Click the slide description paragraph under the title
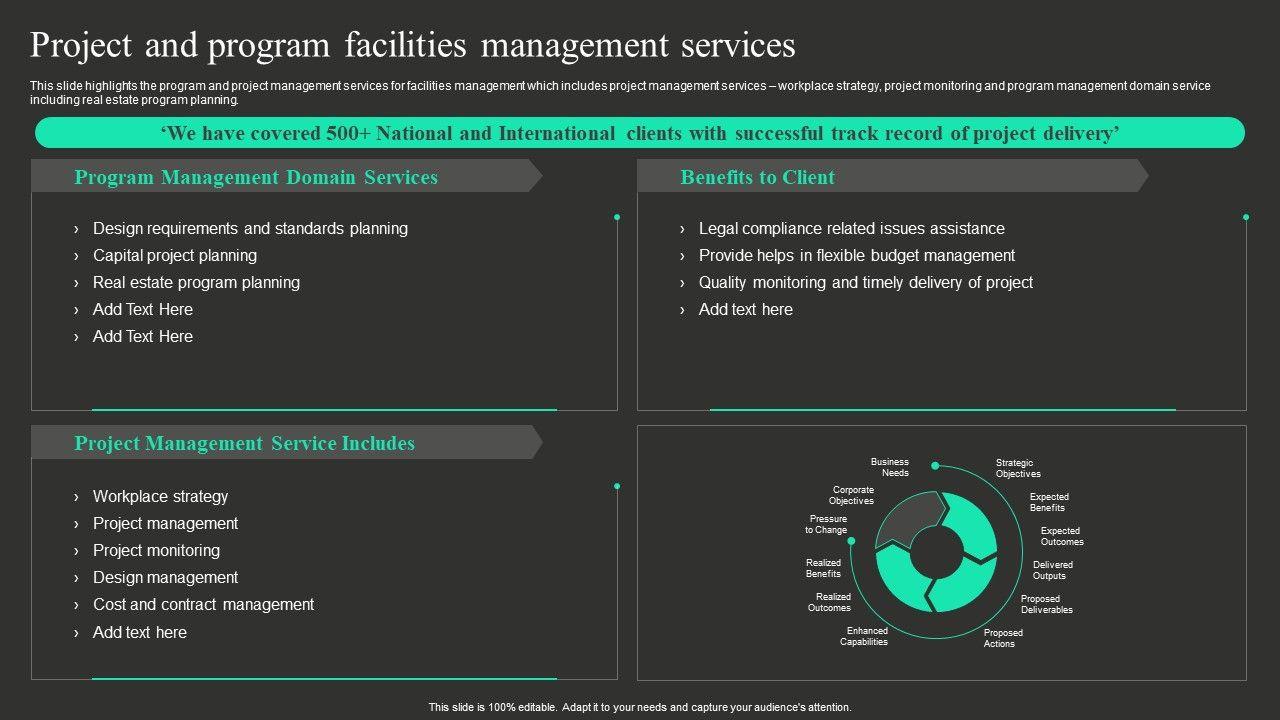 click(x=620, y=93)
